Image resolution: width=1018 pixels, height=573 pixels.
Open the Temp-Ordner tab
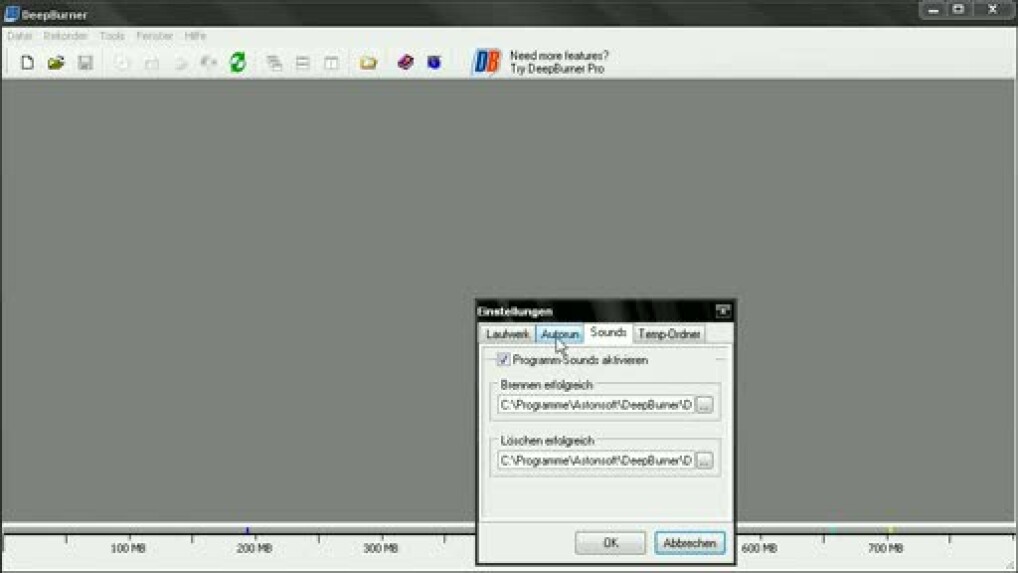click(x=669, y=334)
